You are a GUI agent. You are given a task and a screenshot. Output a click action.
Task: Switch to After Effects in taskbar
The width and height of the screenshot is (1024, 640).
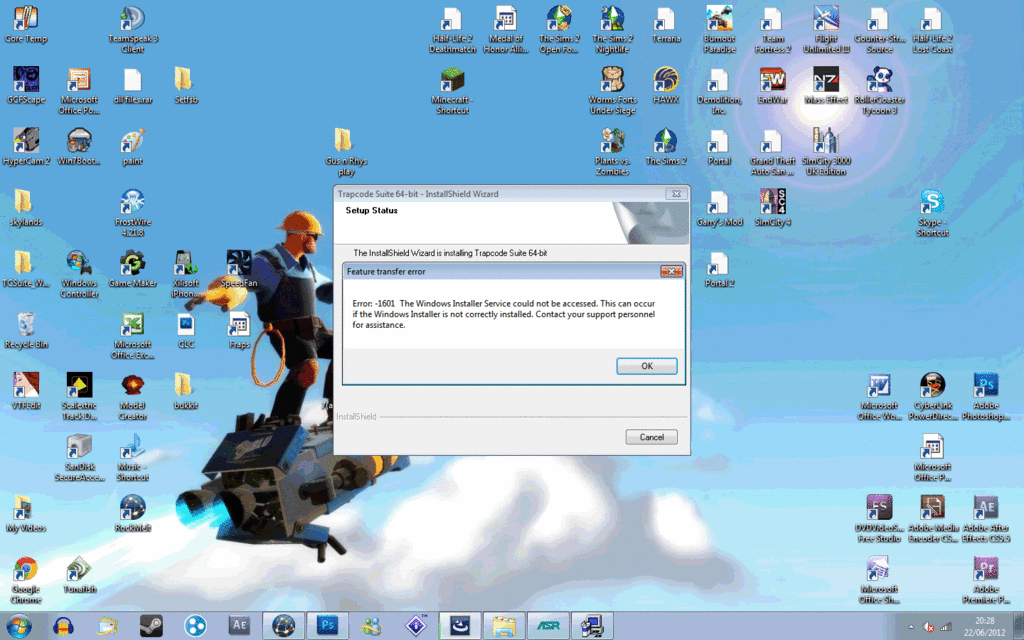tap(239, 626)
